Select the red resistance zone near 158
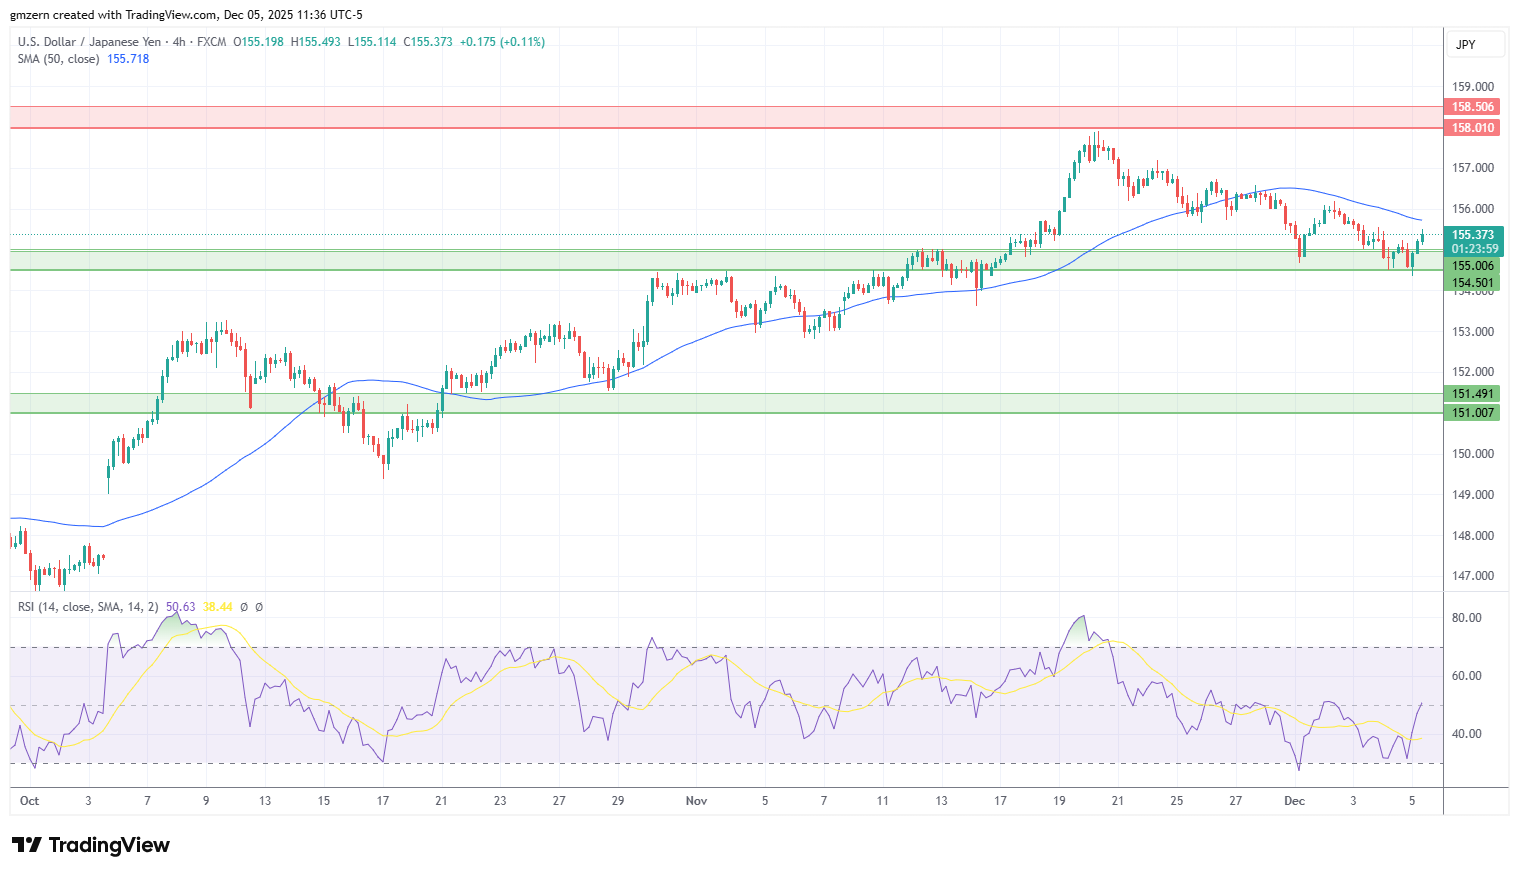 (x=727, y=117)
